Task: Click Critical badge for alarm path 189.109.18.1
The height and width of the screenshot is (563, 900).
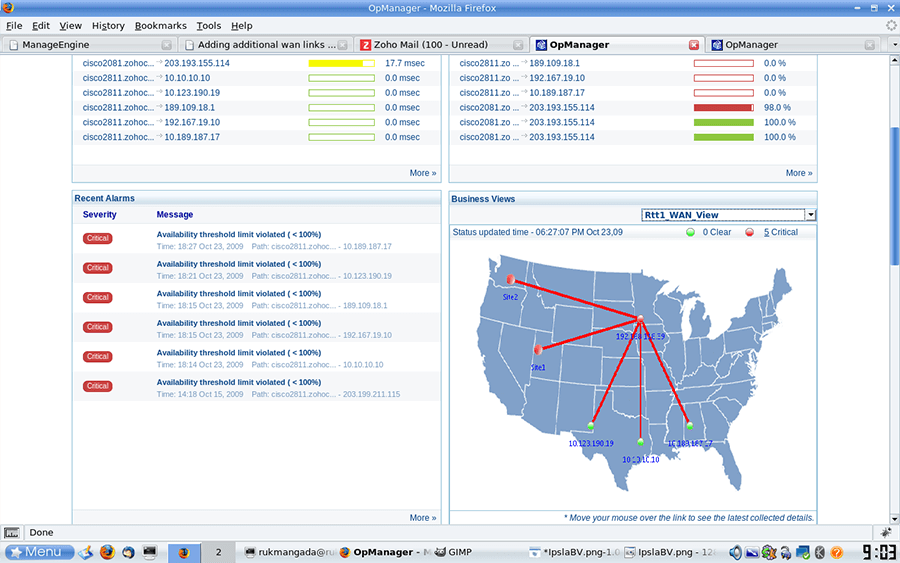Action: point(98,298)
